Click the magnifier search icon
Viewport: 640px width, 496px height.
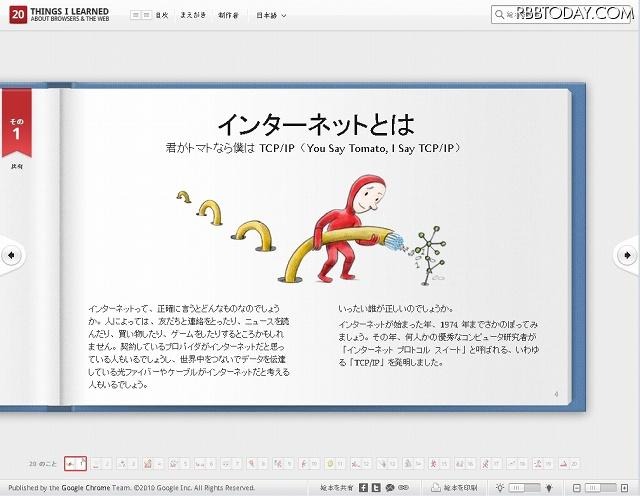499,15
